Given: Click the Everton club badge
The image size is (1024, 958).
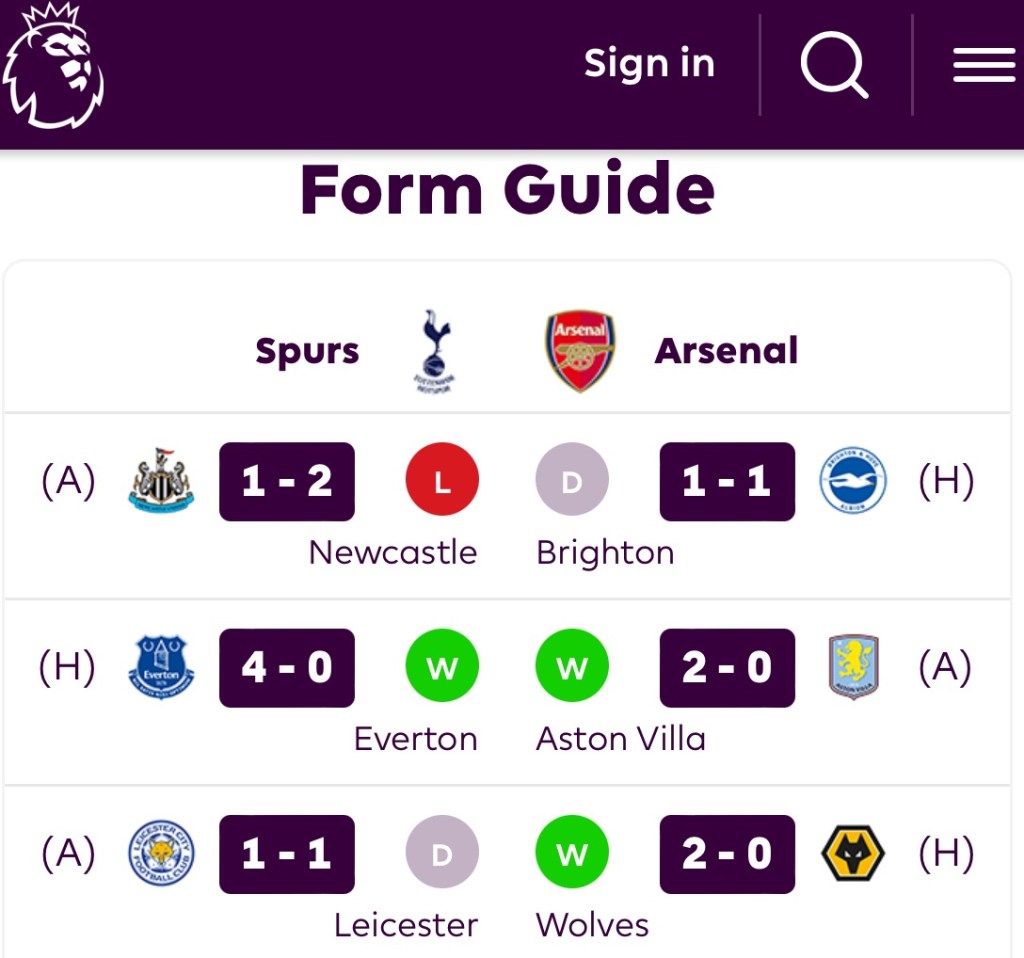Looking at the screenshot, I should [x=161, y=667].
